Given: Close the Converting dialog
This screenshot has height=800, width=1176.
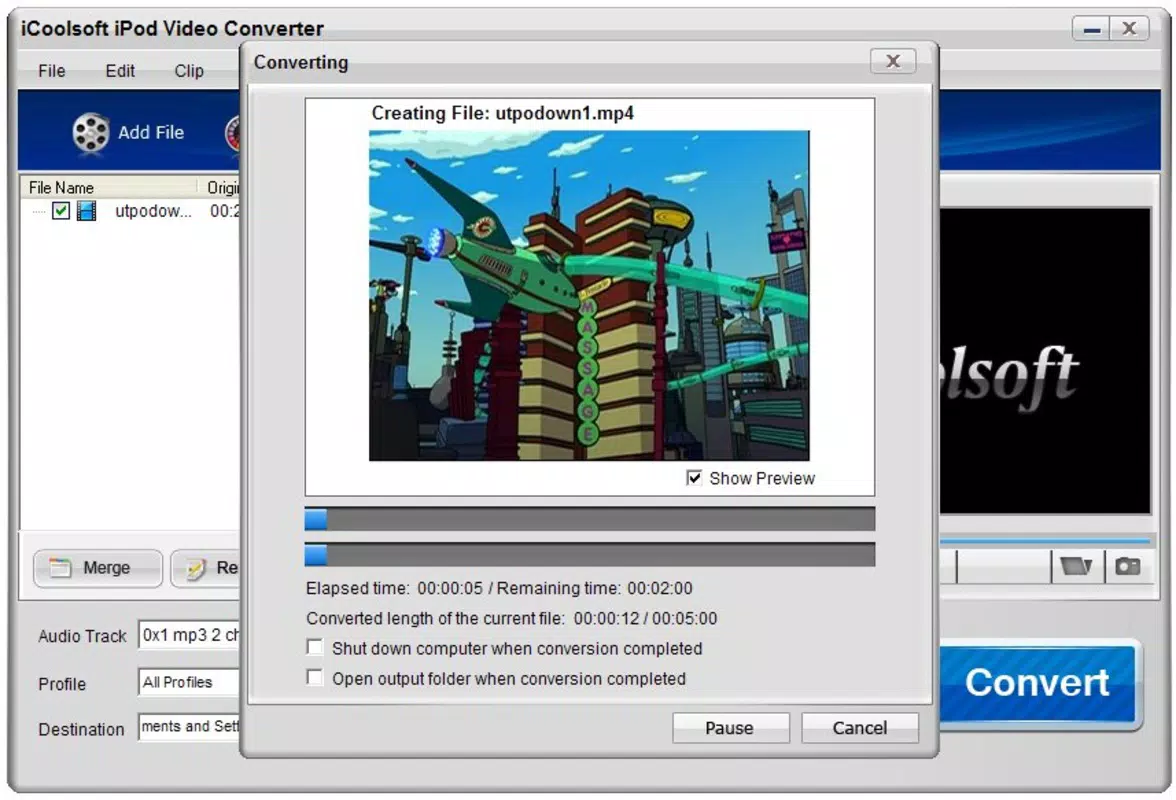Looking at the screenshot, I should point(892,61).
